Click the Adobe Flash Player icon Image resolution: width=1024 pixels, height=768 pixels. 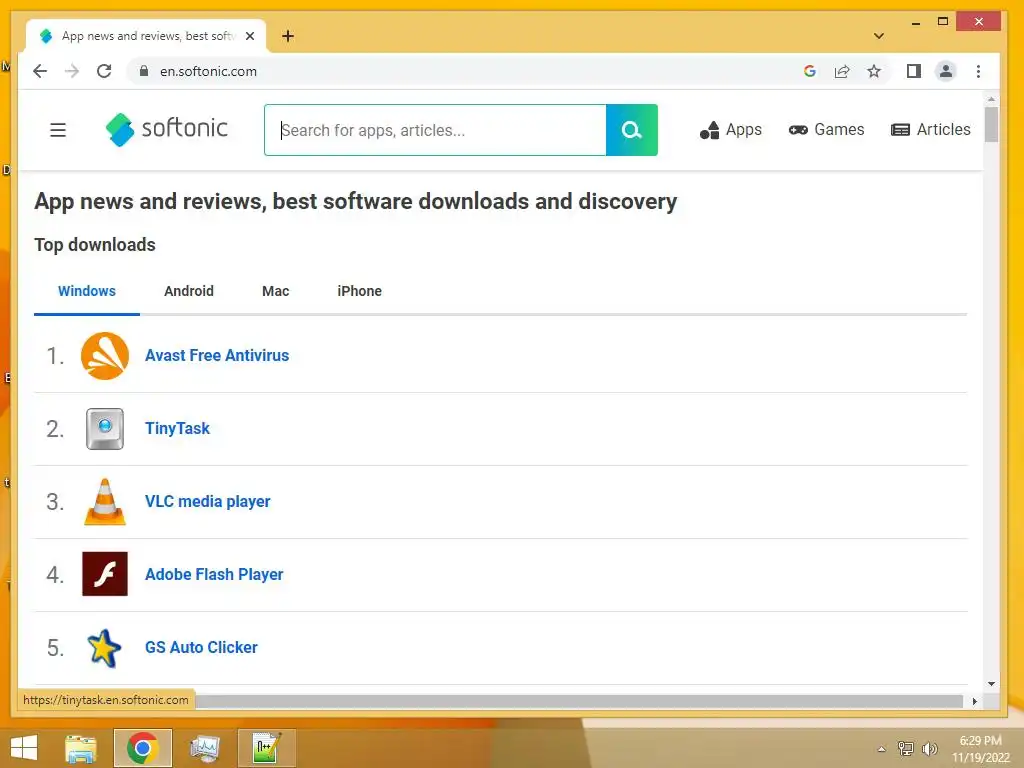pos(104,574)
